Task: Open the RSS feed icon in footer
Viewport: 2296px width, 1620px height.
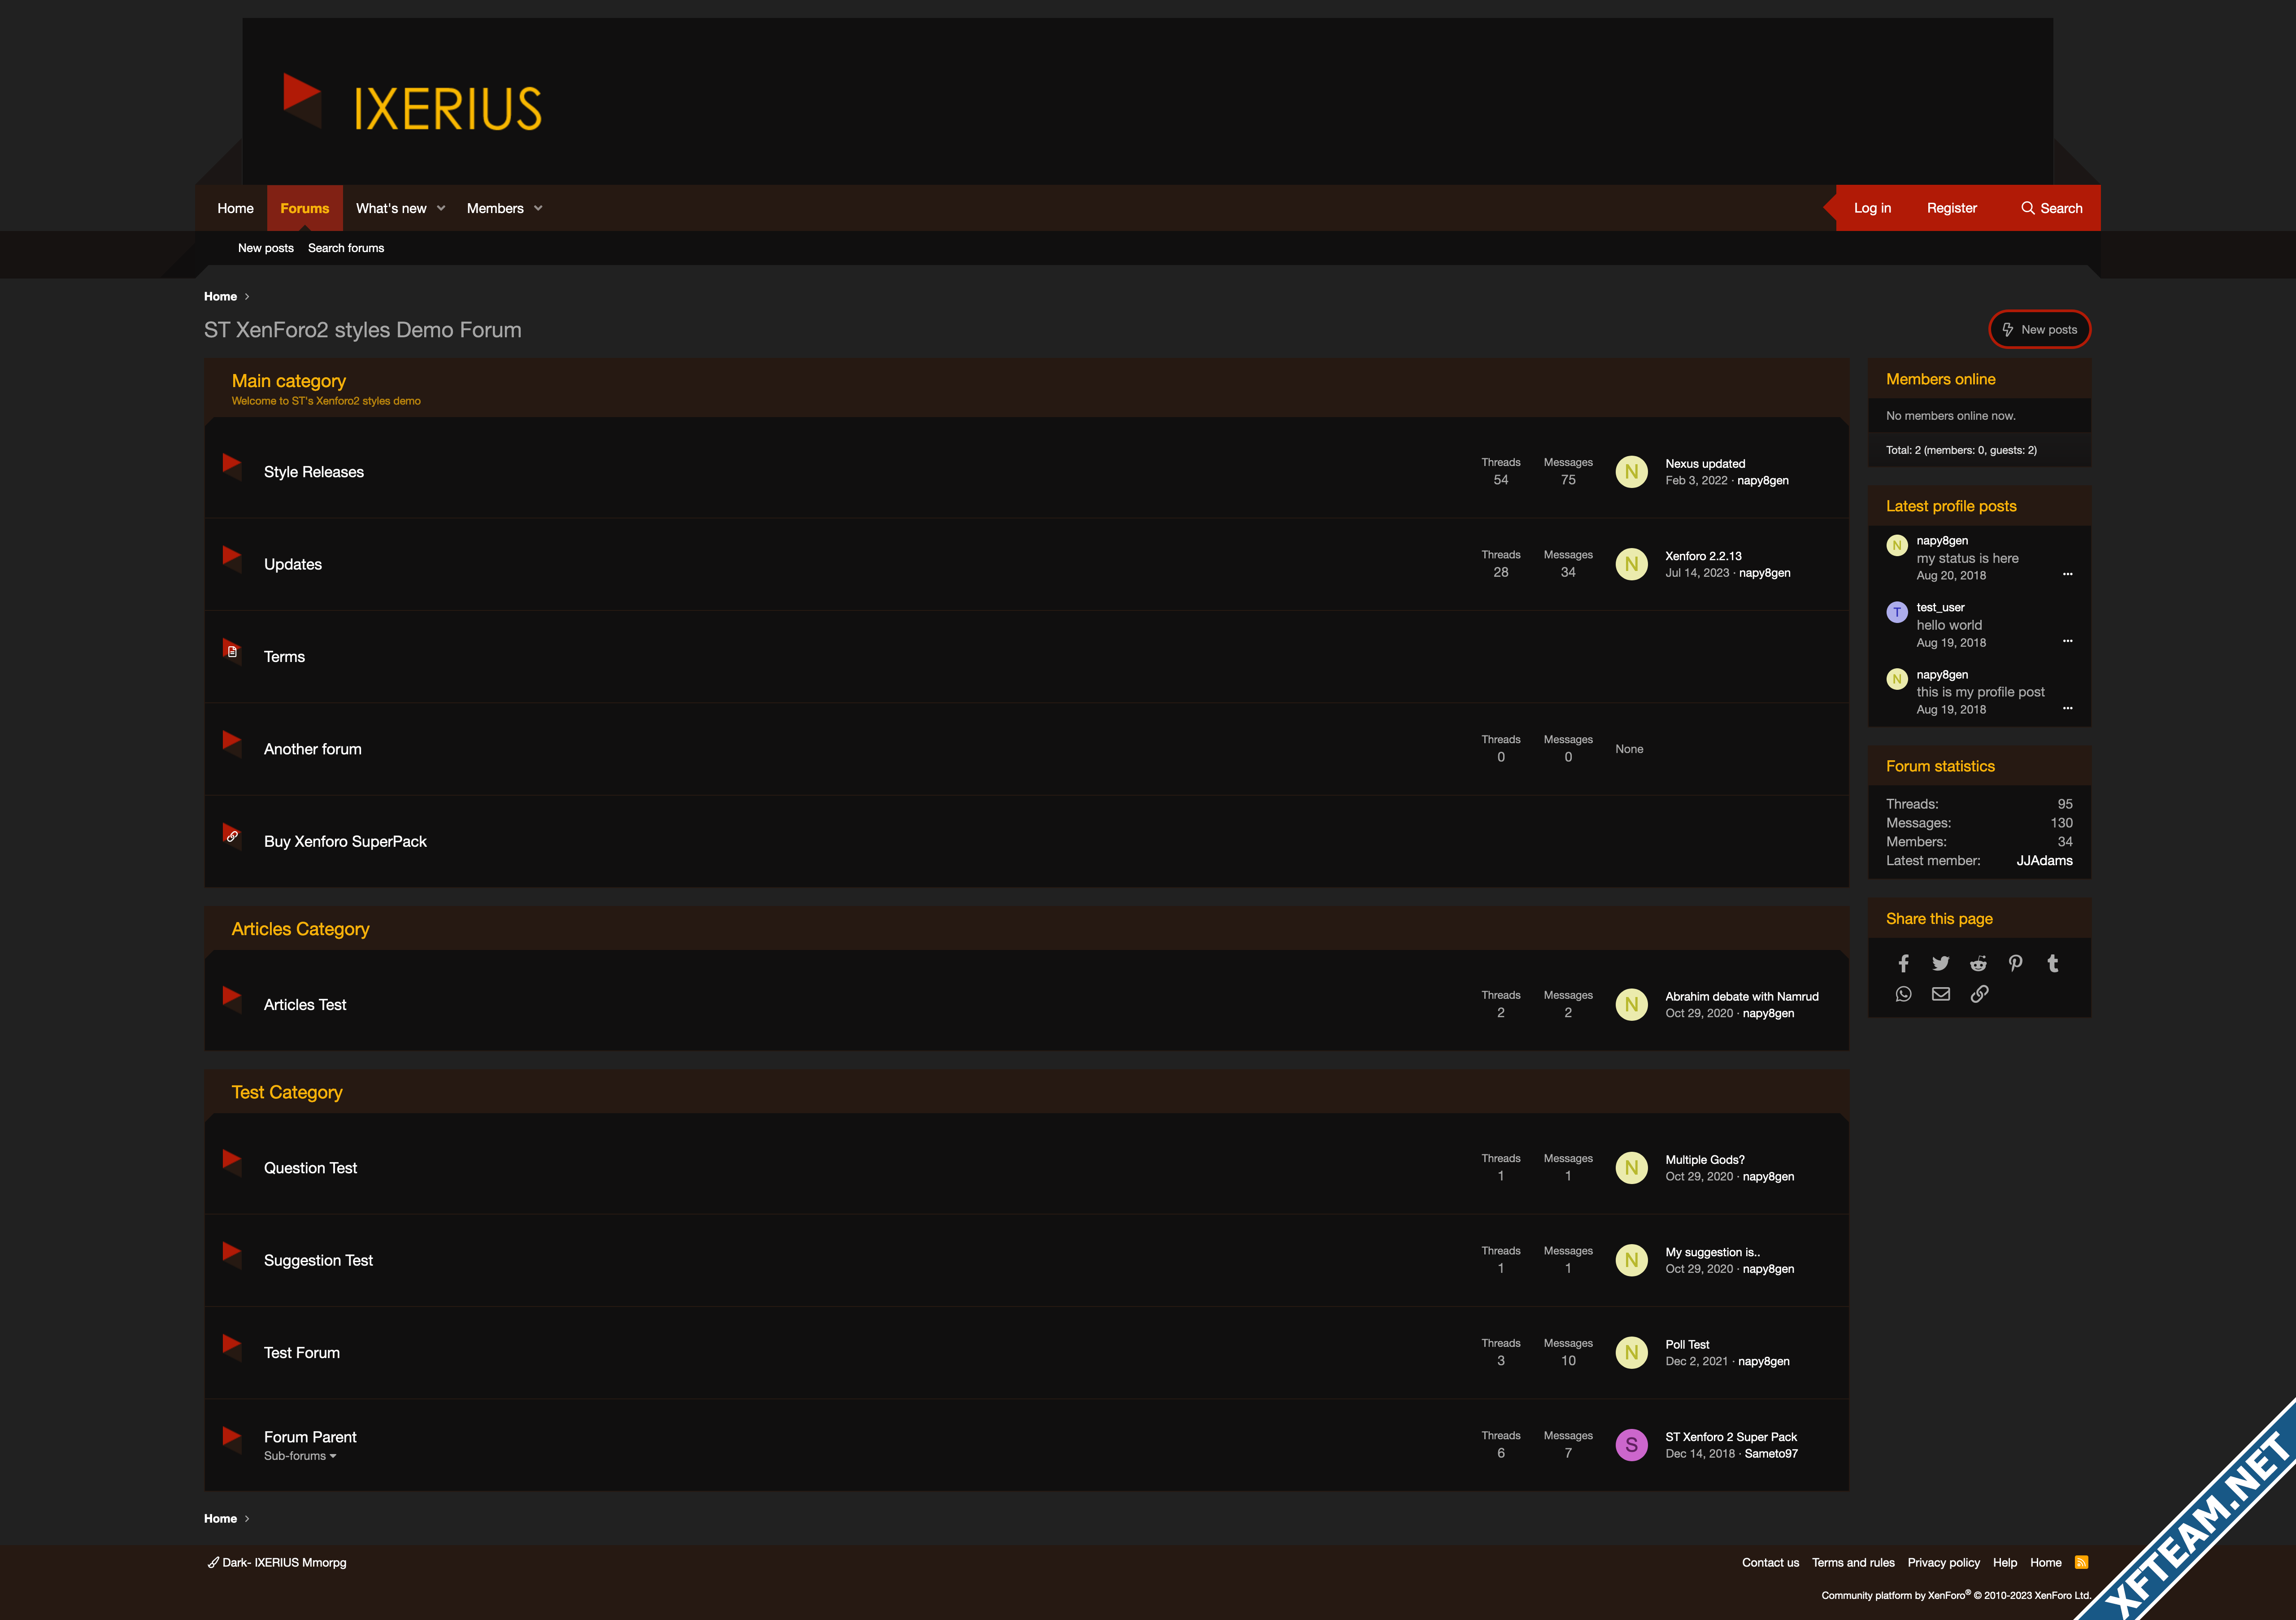Action: 2082,1562
